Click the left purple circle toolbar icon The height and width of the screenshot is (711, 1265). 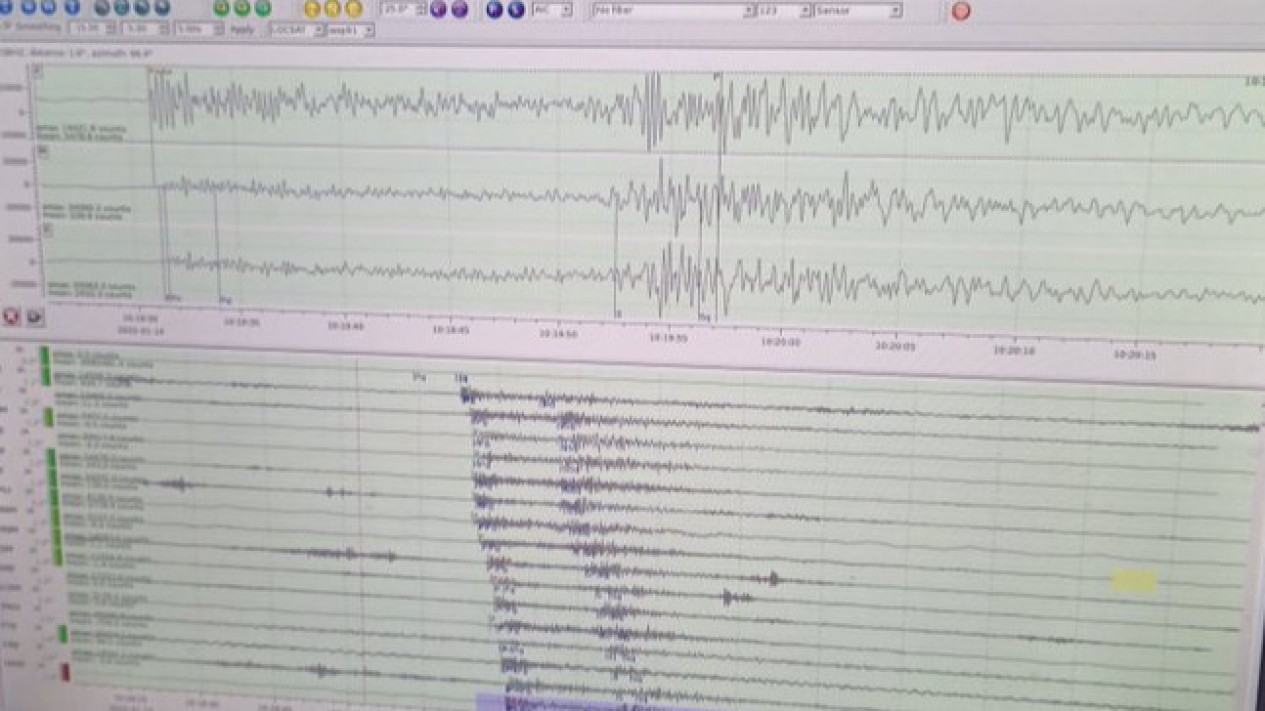[x=438, y=10]
